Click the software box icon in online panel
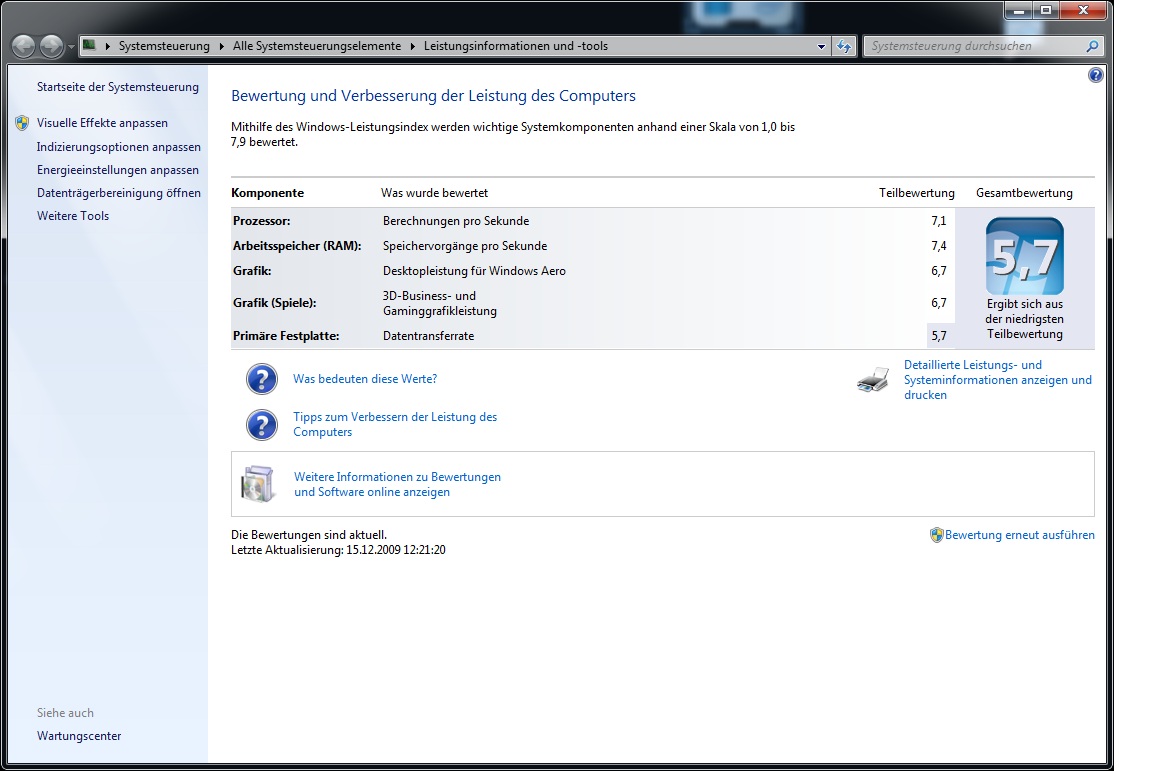This screenshot has height=771, width=1152. (258, 484)
